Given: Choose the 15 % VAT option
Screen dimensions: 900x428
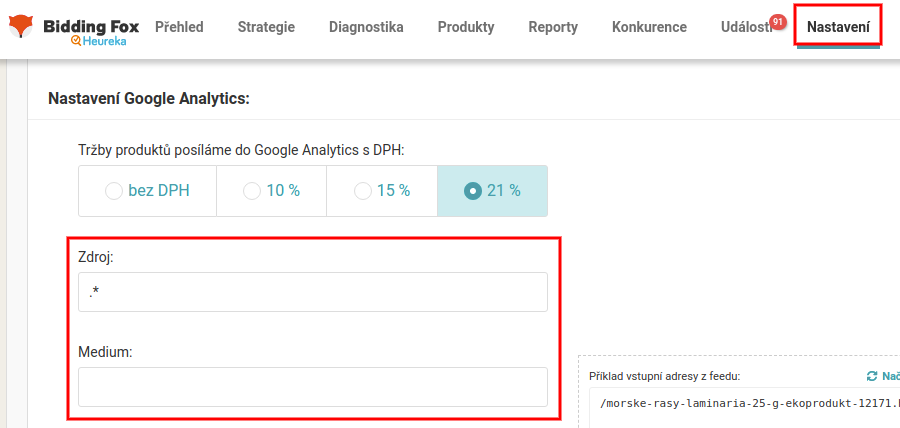Looking at the screenshot, I should (382, 191).
